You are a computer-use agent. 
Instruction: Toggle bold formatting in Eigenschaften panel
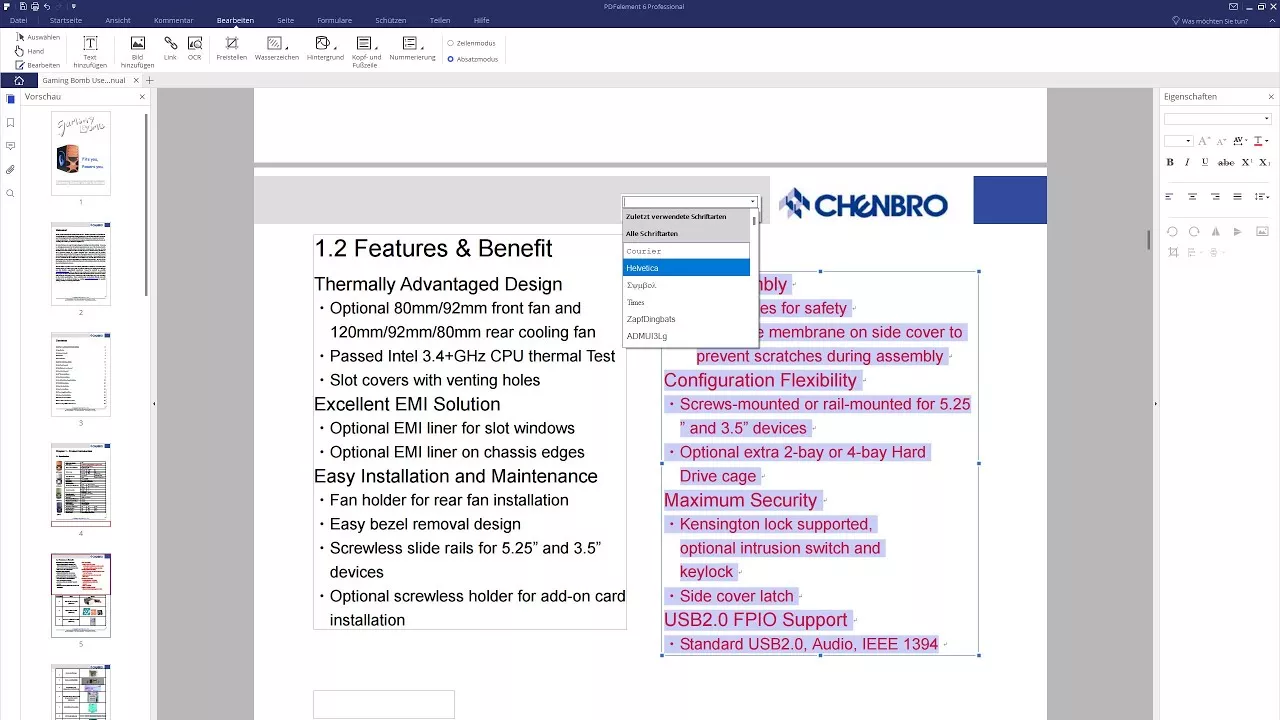tap(1170, 162)
